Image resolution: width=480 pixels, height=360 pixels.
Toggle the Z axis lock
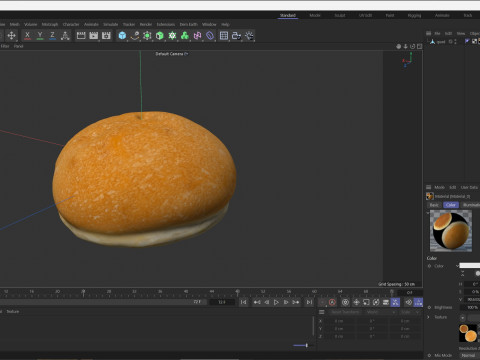pyautogui.click(x=52, y=35)
